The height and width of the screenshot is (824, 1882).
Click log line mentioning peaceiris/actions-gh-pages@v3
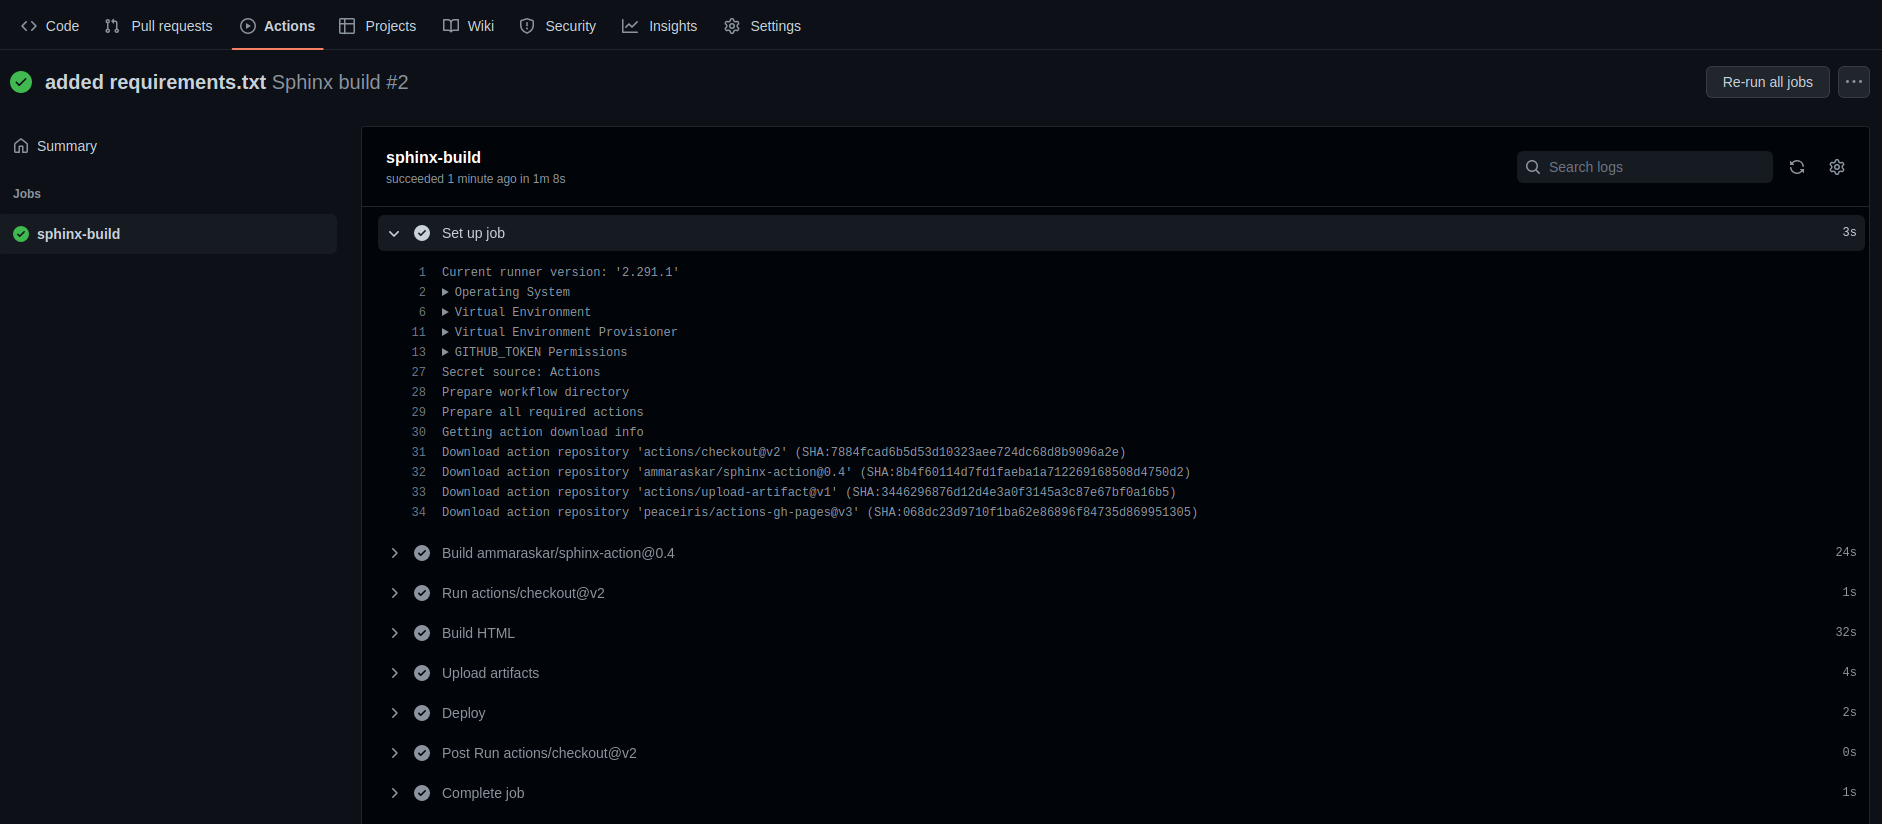click(x=820, y=512)
